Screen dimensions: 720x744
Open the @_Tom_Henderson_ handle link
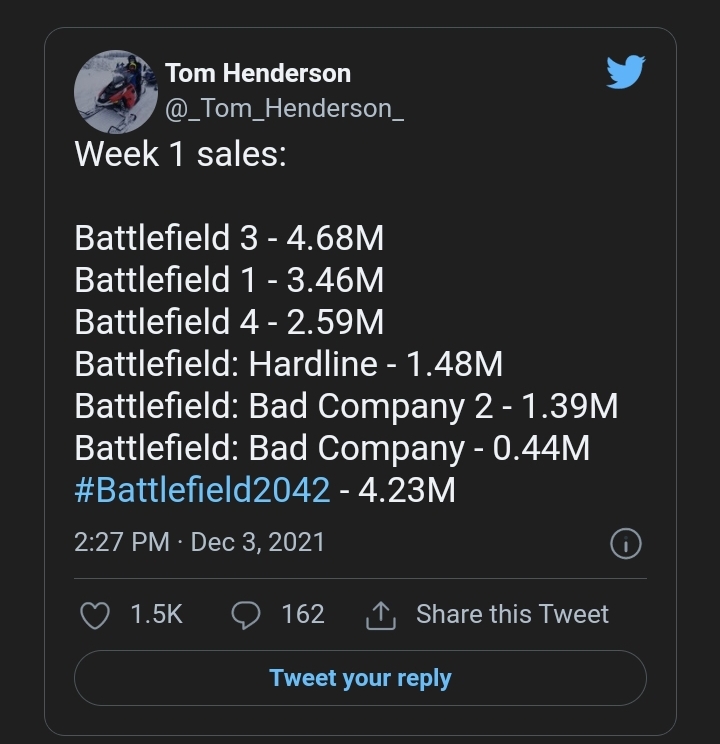point(284,109)
